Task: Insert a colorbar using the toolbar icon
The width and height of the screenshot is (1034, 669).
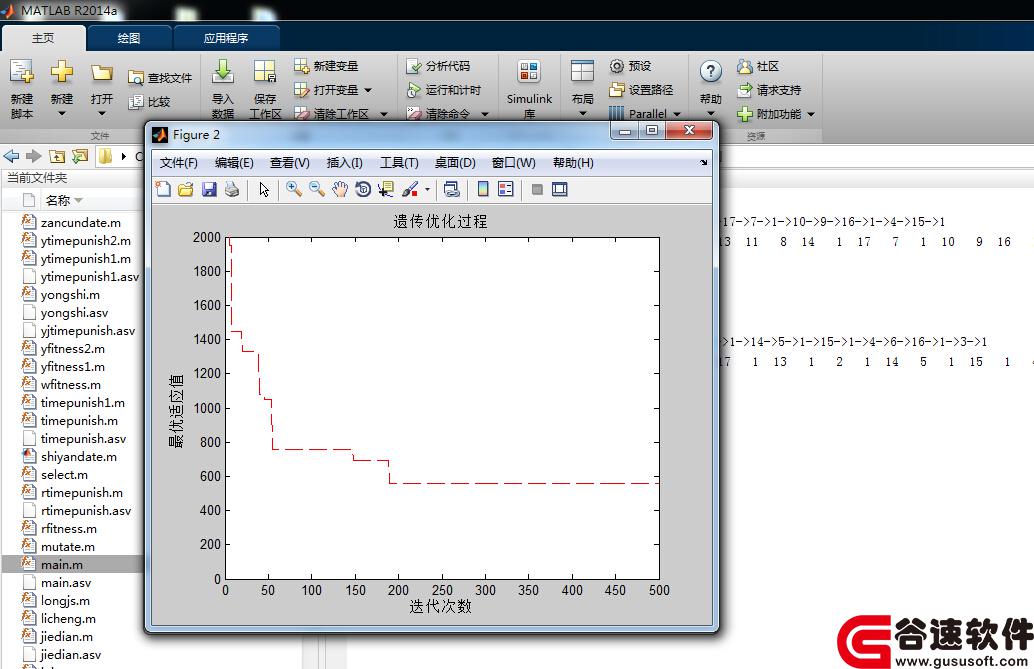Action: [483, 189]
